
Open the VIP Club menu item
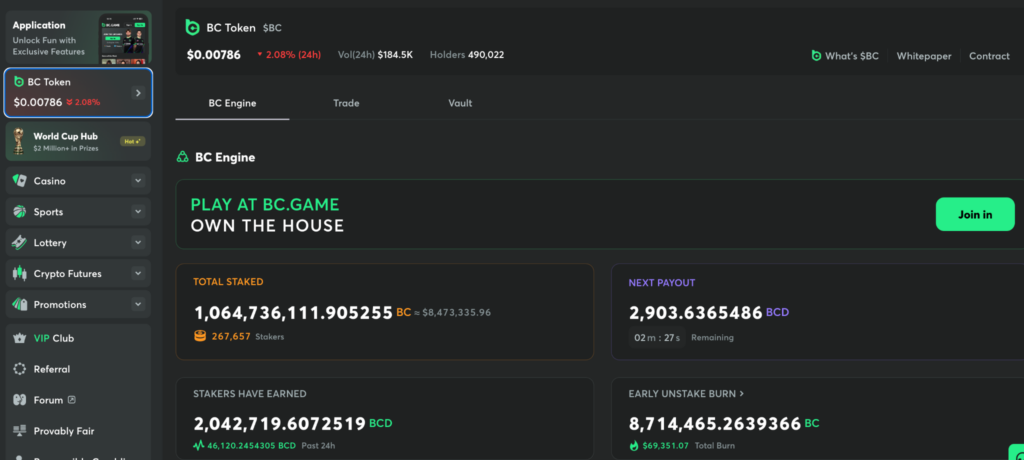(x=78, y=338)
